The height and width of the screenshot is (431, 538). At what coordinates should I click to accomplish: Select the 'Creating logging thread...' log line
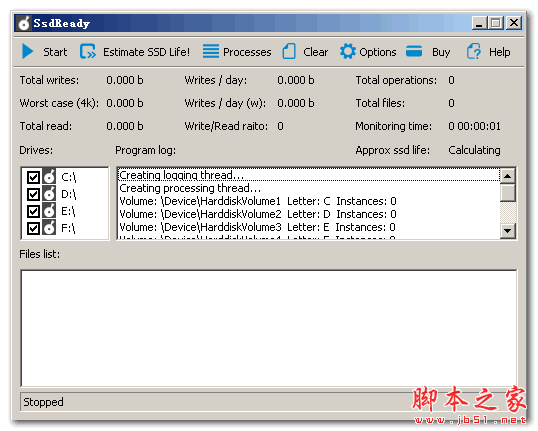(309, 175)
